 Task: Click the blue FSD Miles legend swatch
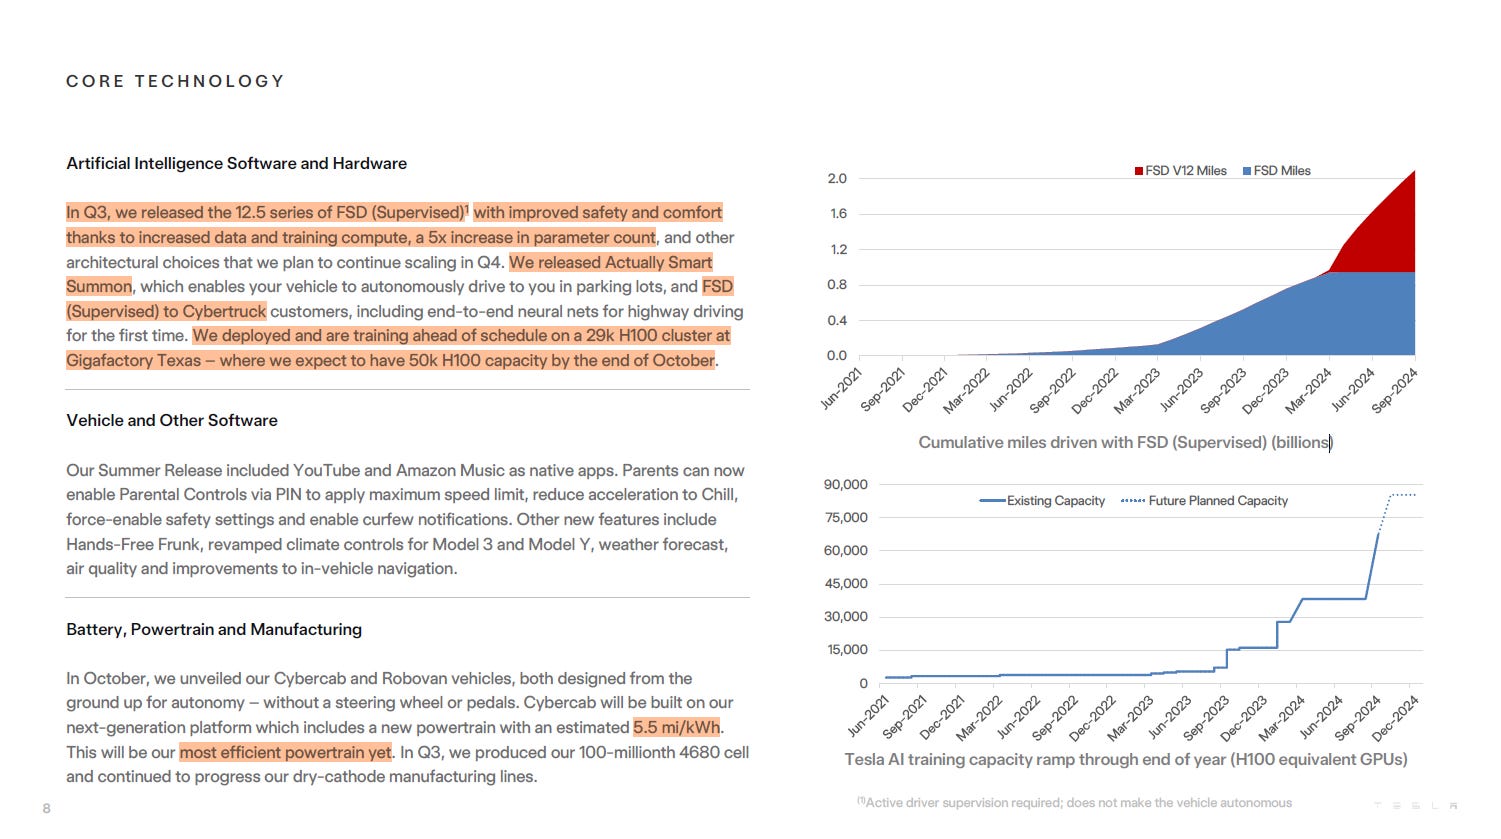(x=1247, y=171)
